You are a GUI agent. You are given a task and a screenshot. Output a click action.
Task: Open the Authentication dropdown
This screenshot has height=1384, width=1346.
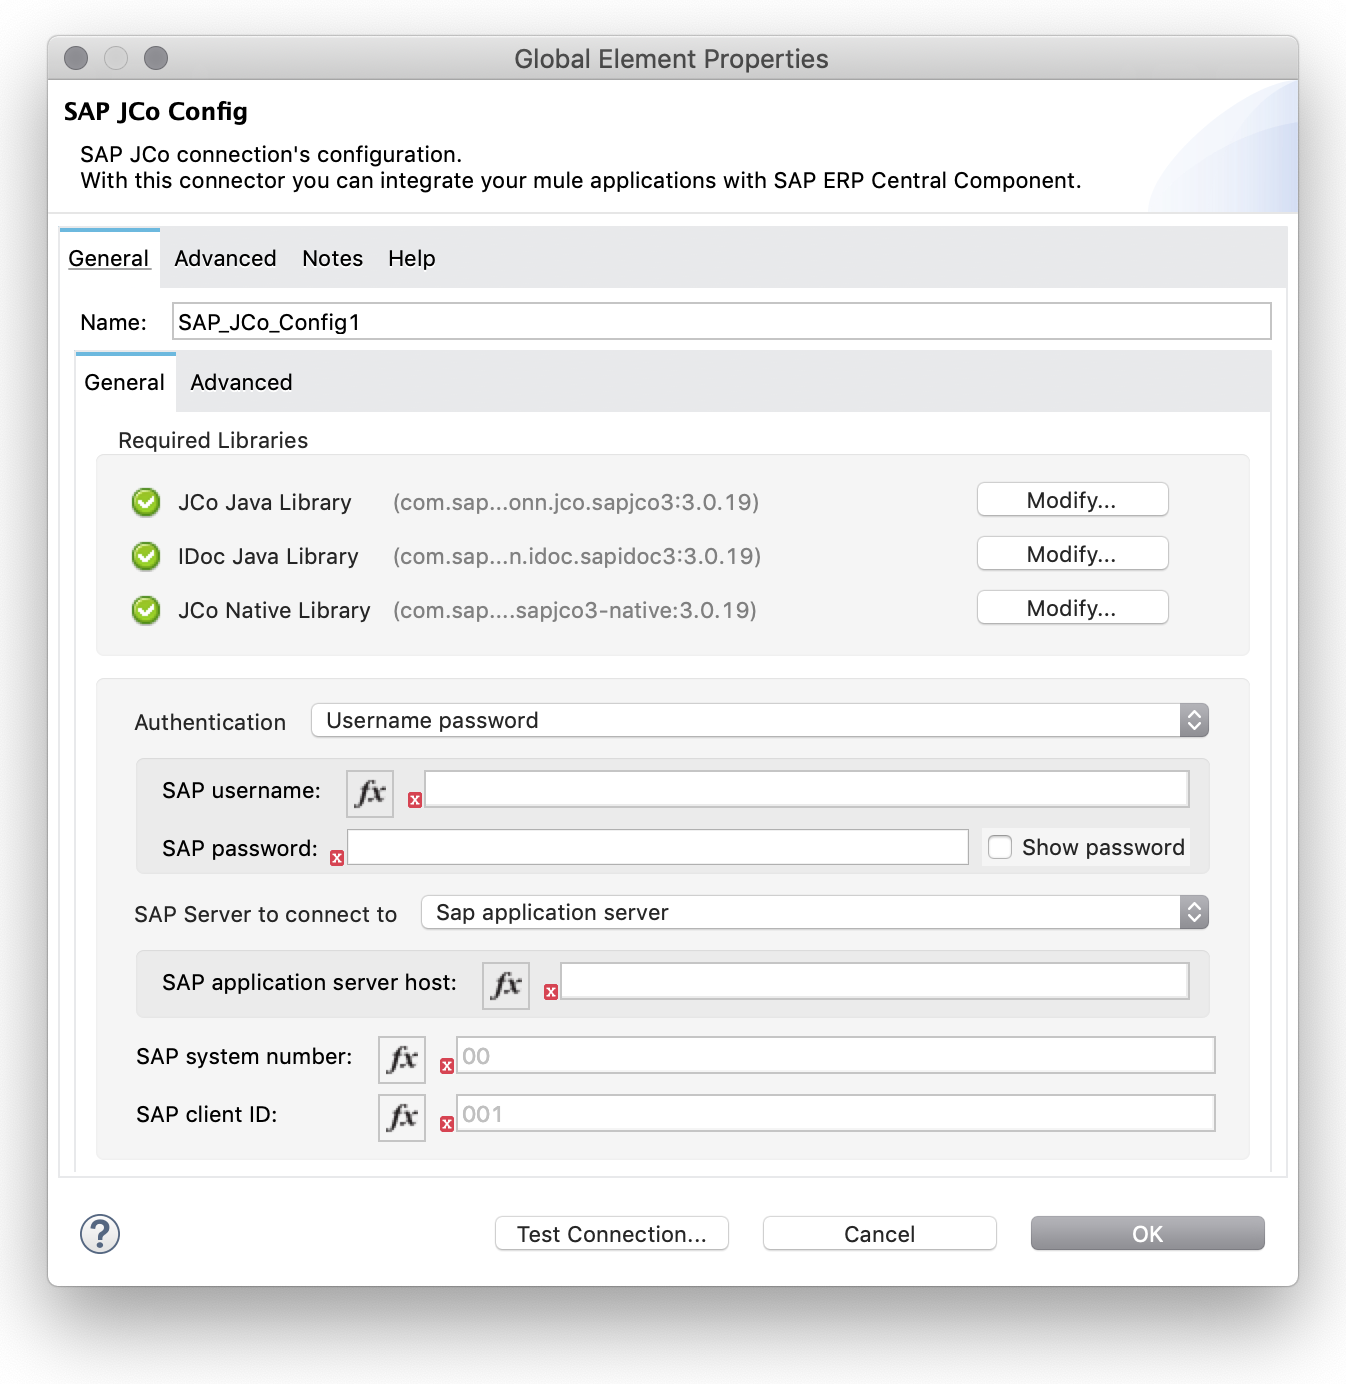[x=760, y=720]
